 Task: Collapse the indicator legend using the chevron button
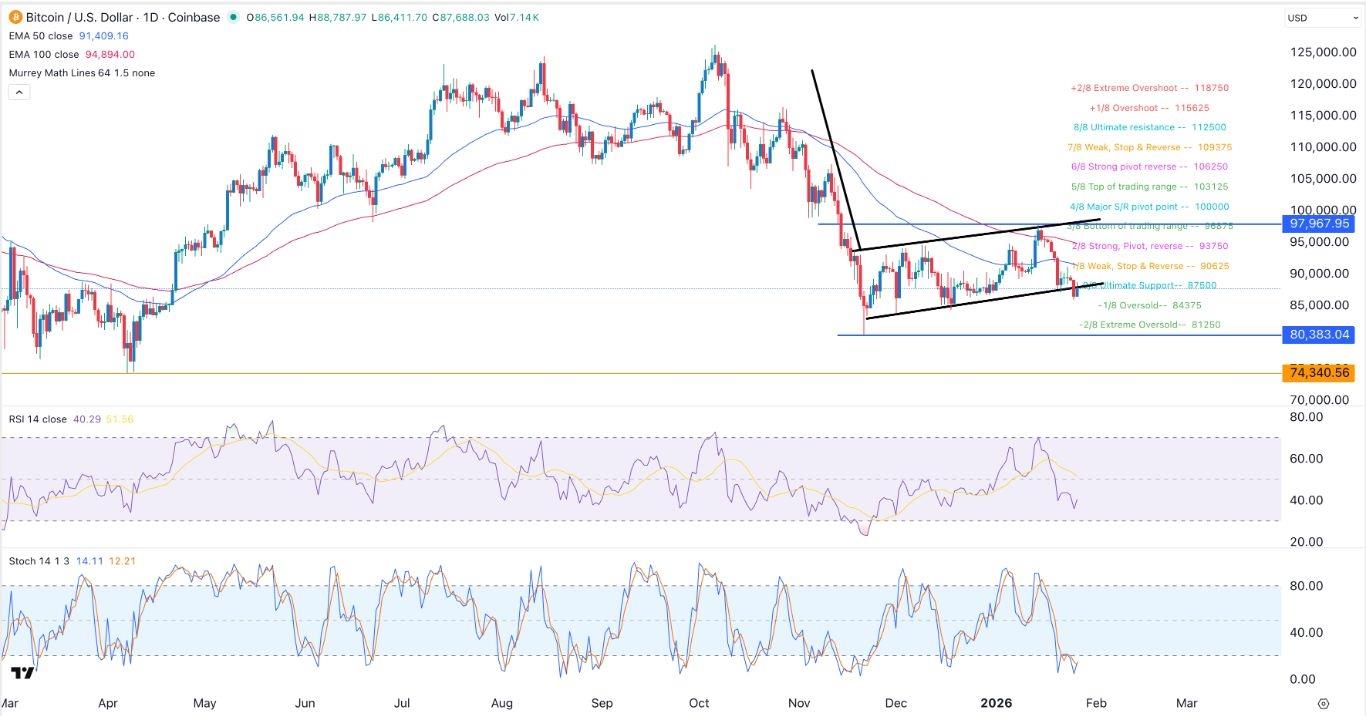(x=18, y=91)
